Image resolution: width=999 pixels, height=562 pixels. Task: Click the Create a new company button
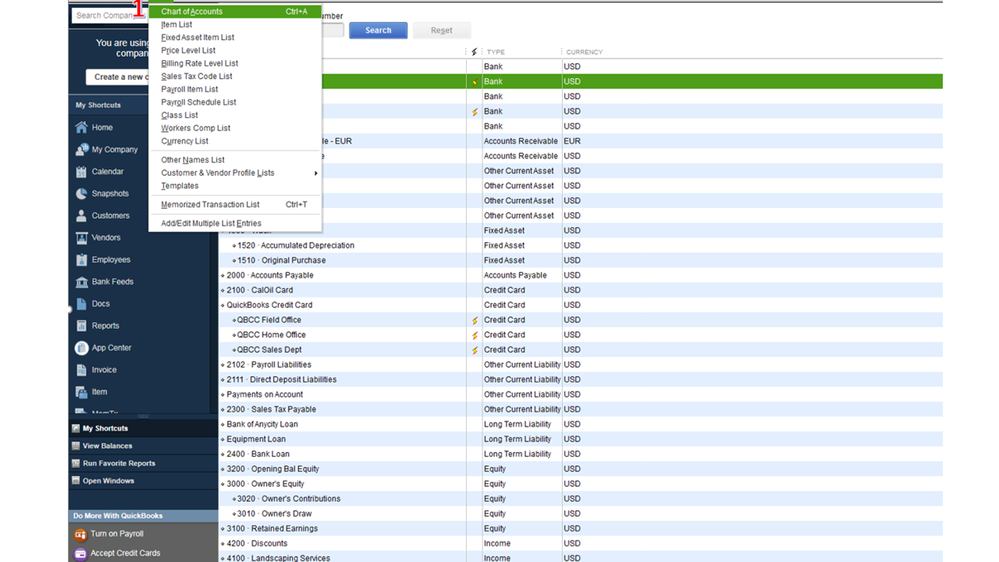click(118, 77)
